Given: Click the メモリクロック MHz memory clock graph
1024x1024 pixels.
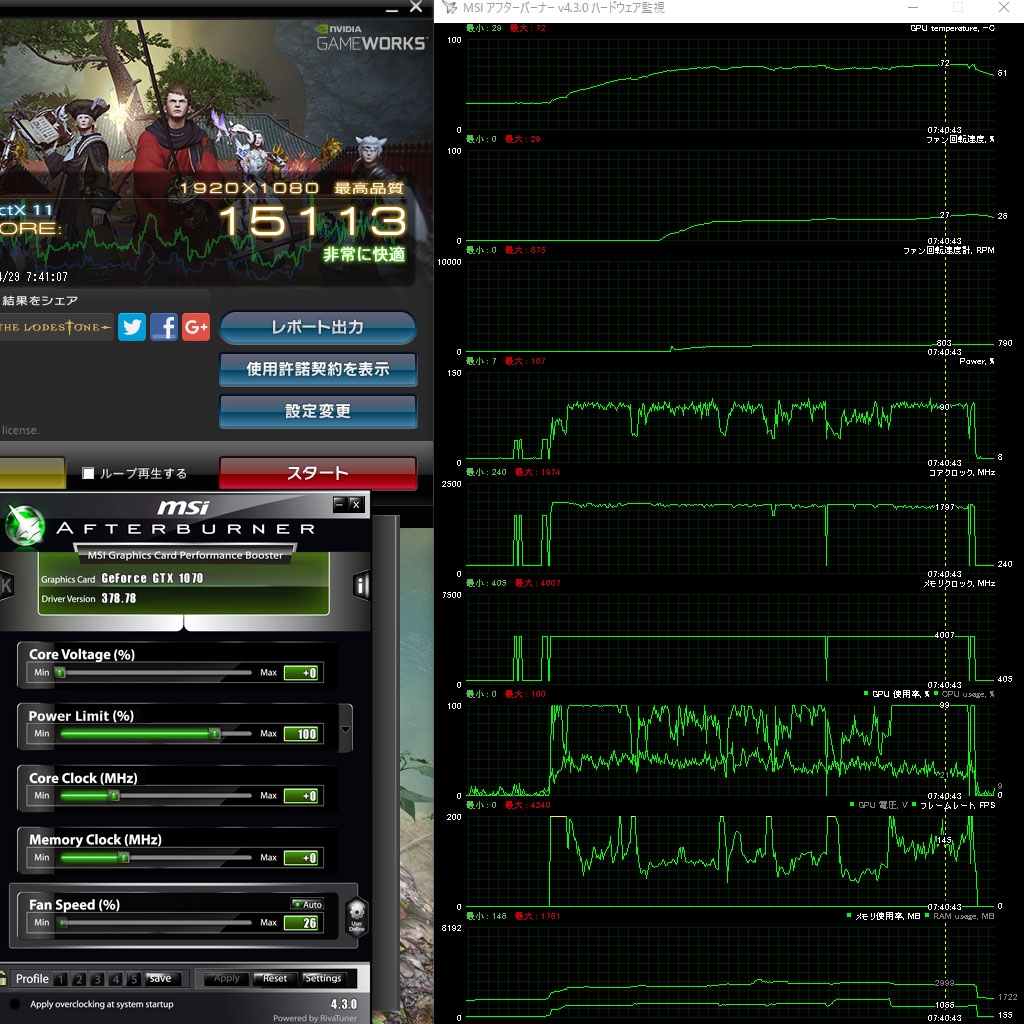Looking at the screenshot, I should (x=730, y=640).
